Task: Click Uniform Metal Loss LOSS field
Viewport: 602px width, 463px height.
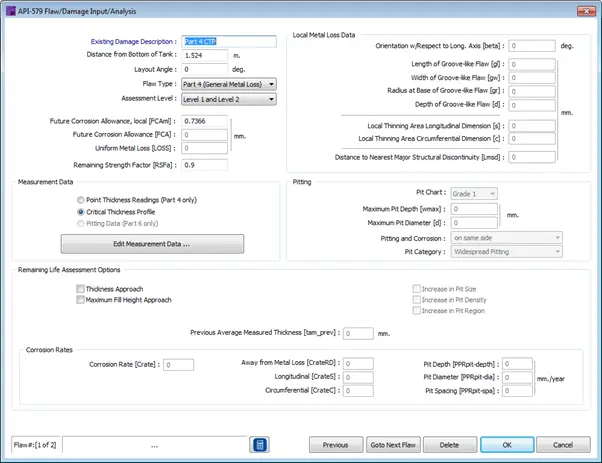Action: click(205, 148)
